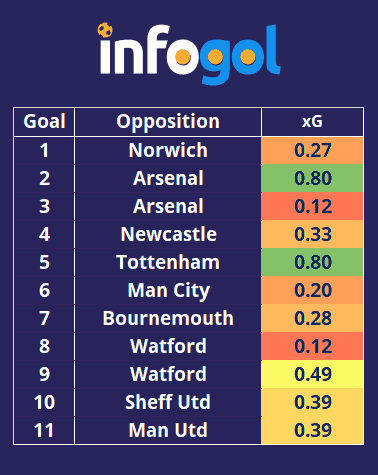This screenshot has width=378, height=475.
Task: Click the football icon above the logo
Action: (x=105, y=30)
